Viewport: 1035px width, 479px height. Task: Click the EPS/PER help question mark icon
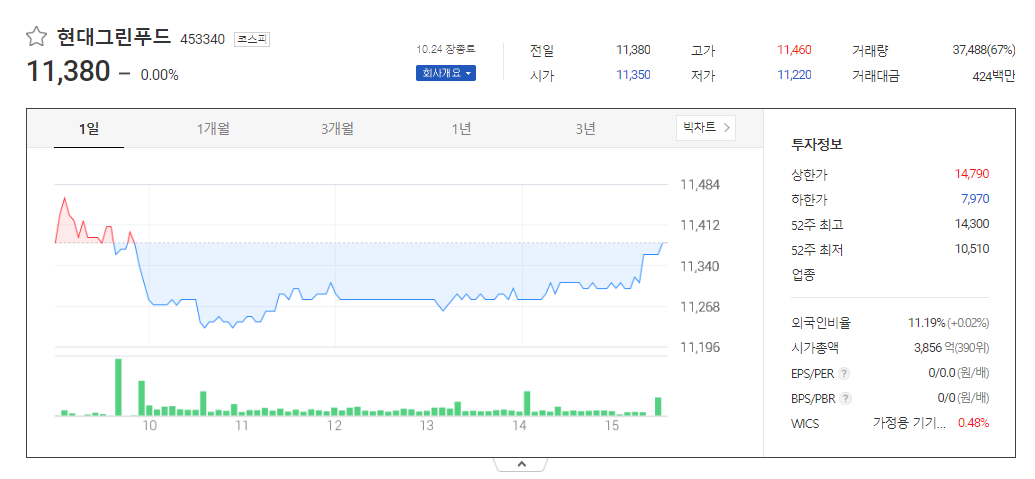(x=844, y=373)
